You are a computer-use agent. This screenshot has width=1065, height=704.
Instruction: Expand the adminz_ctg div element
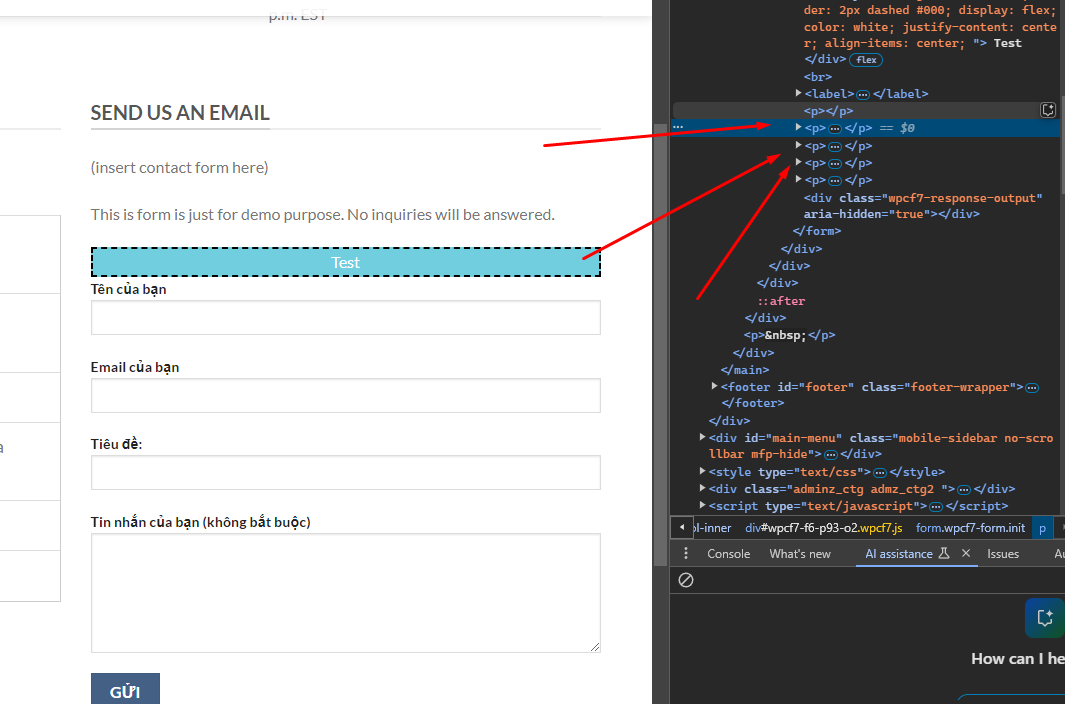pos(703,487)
